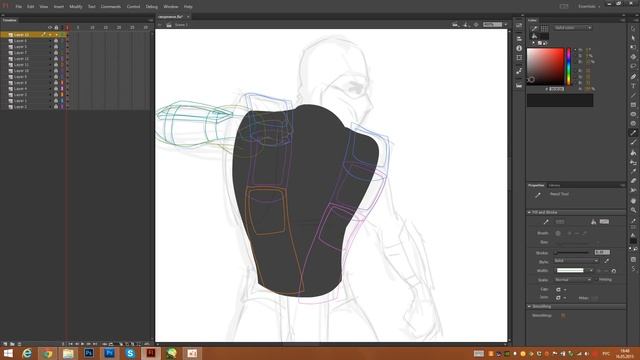Select the Text tool
The image size is (640, 360).
tap(633, 86)
